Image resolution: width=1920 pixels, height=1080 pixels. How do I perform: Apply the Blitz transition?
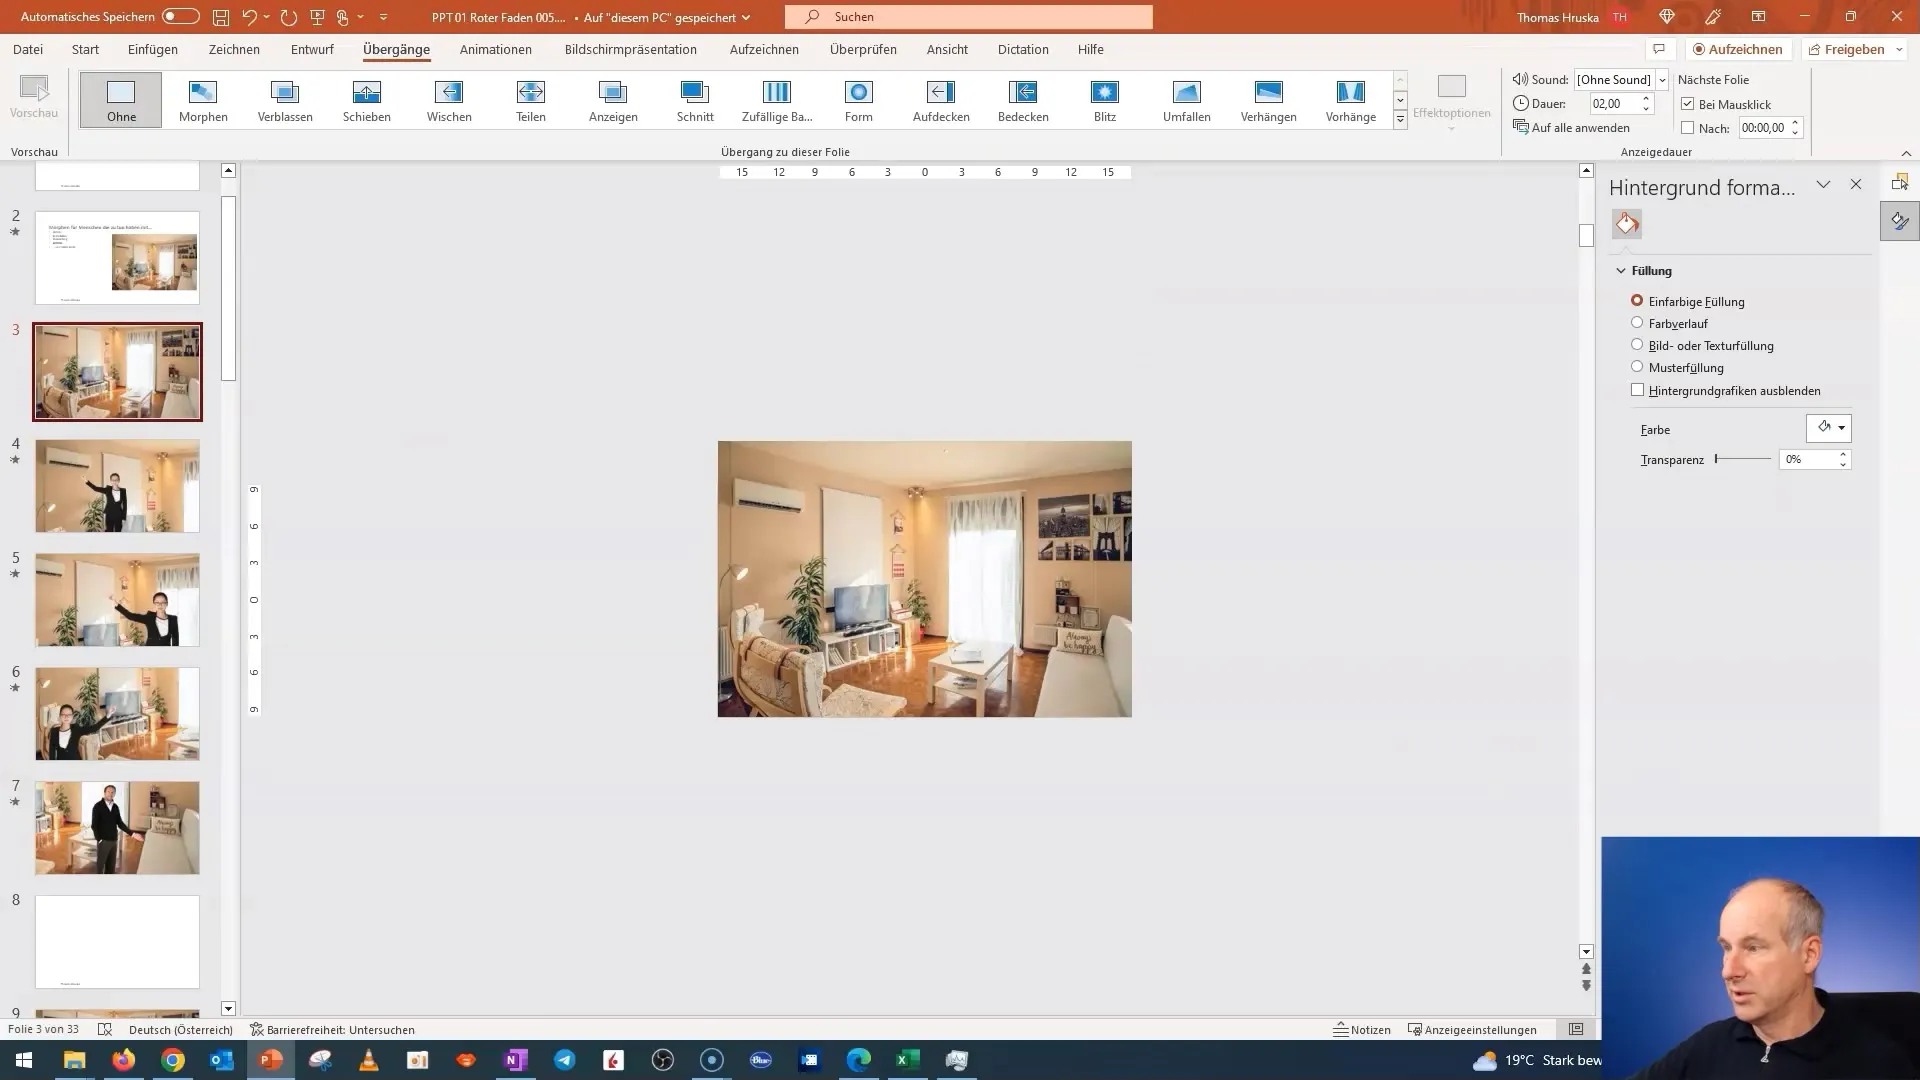pyautogui.click(x=1105, y=100)
